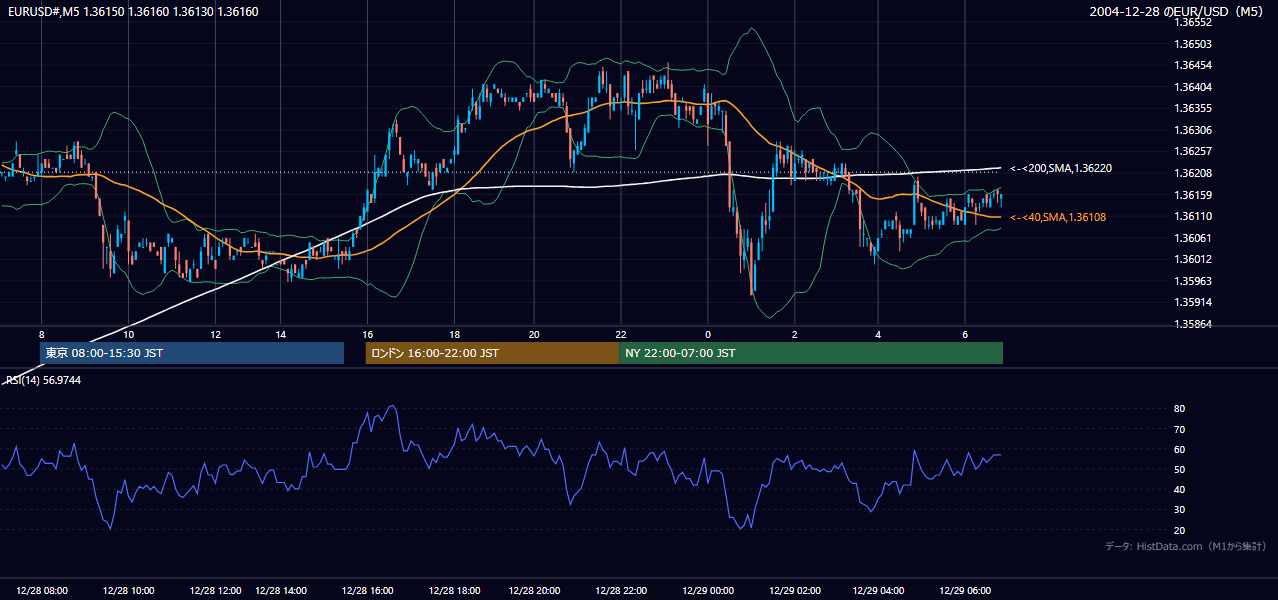Click the 12/29 00:00 date label
1278x600 pixels.
click(707, 590)
